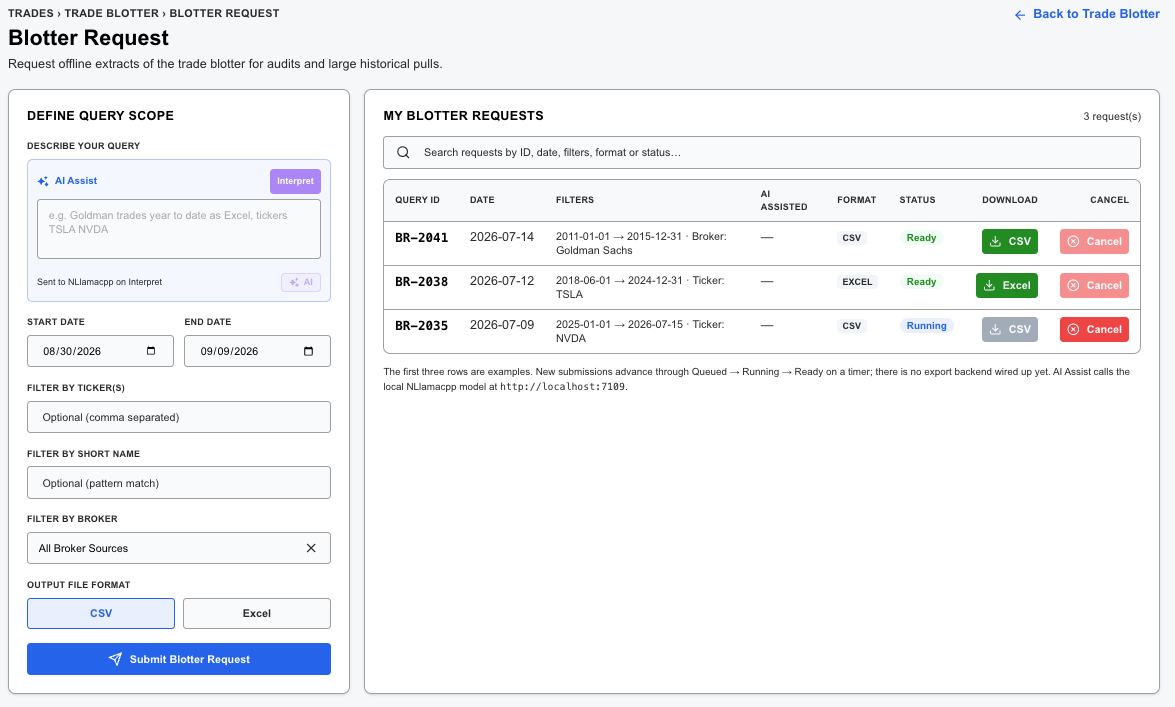The height and width of the screenshot is (707, 1175).
Task: Submit the blotter request
Action: click(178, 659)
